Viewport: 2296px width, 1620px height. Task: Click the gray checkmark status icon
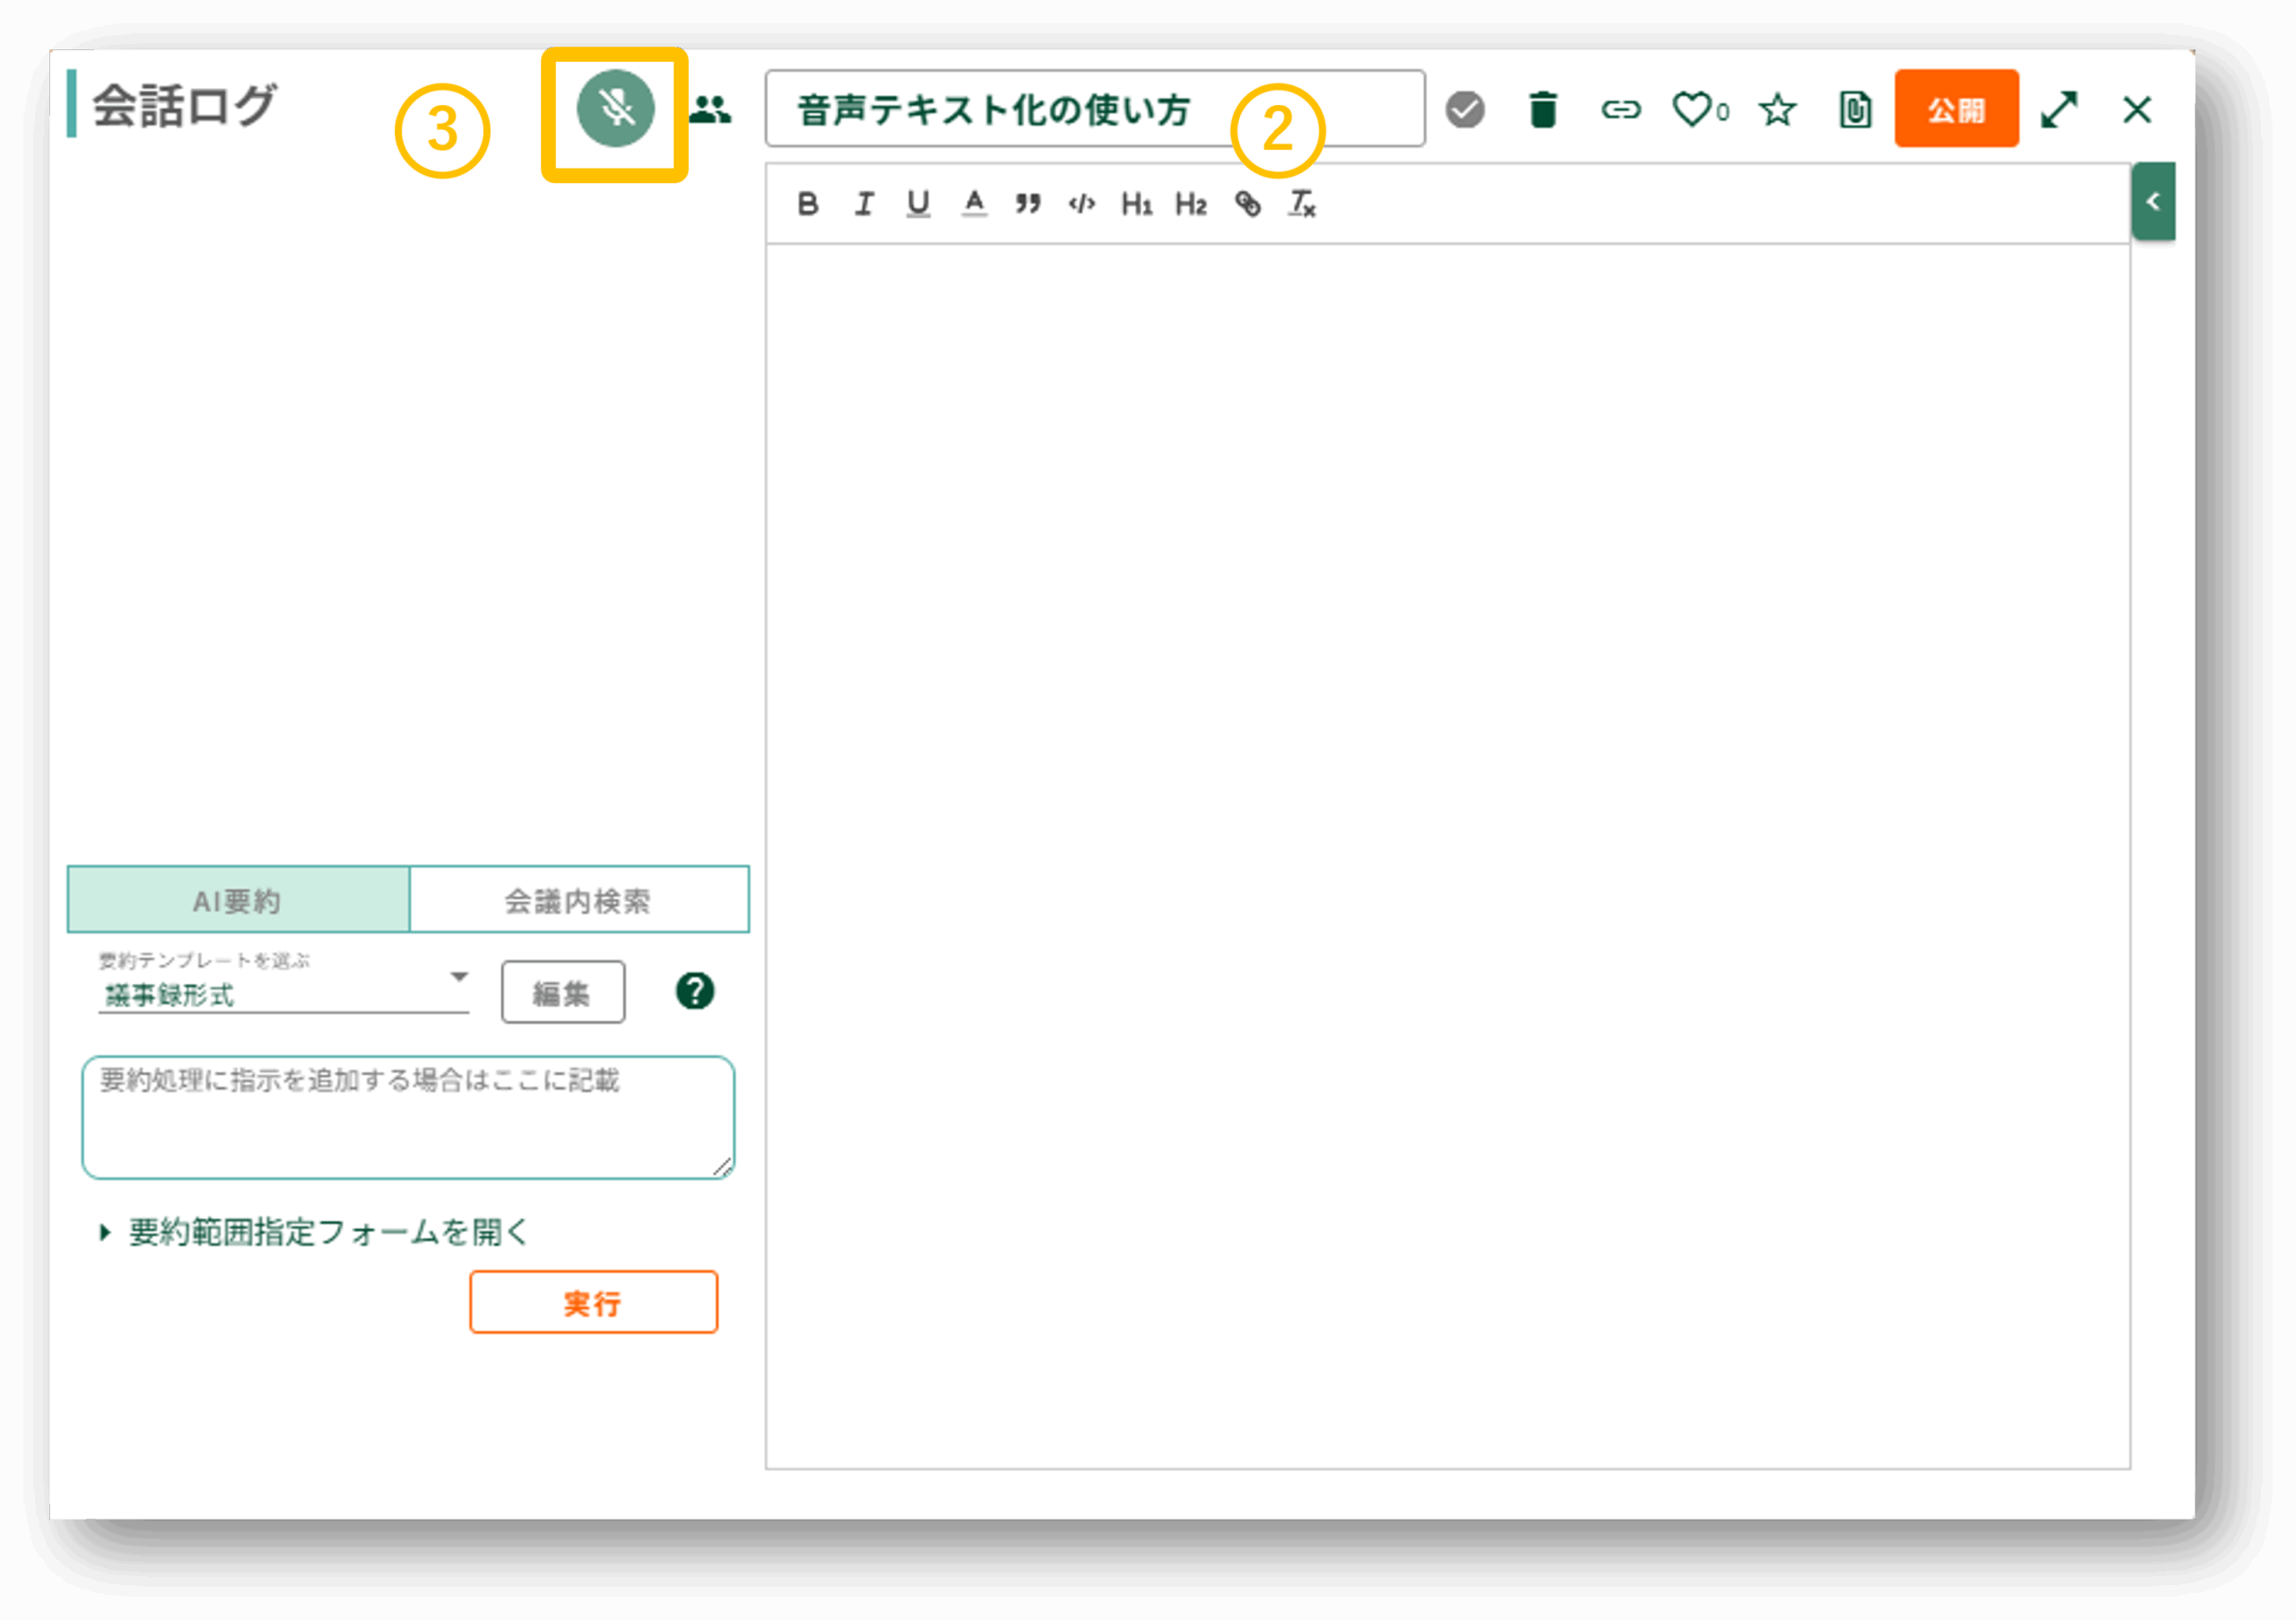point(1464,109)
